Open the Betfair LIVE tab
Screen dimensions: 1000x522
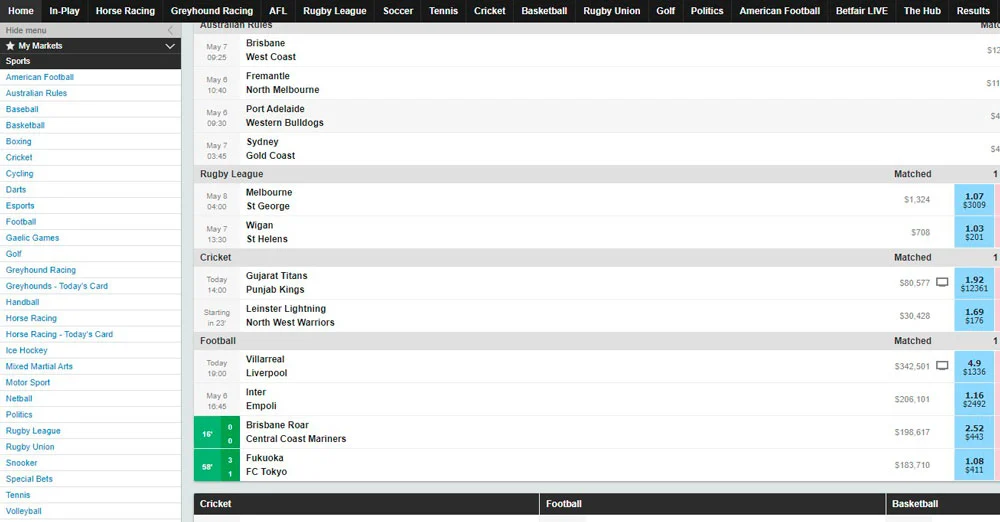(862, 11)
